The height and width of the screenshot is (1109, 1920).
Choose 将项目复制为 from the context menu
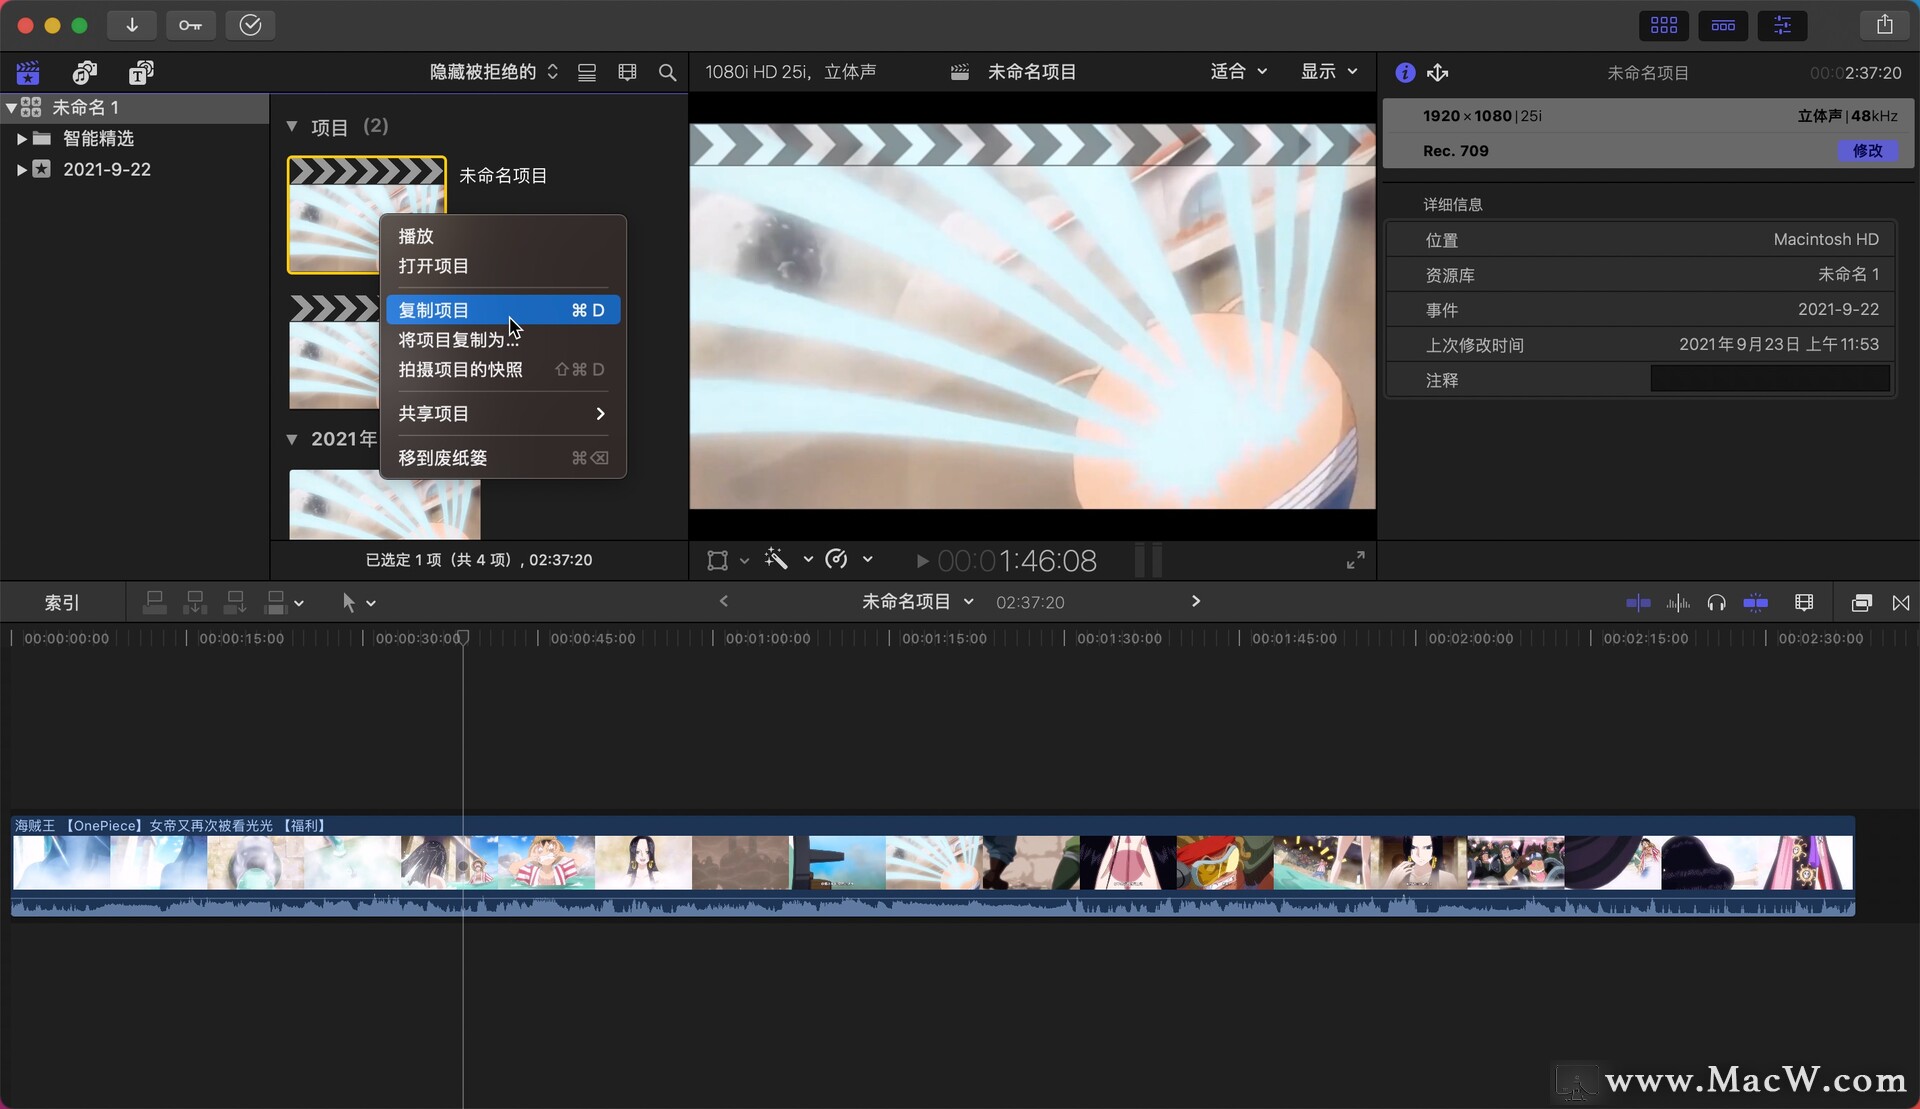click(503, 340)
